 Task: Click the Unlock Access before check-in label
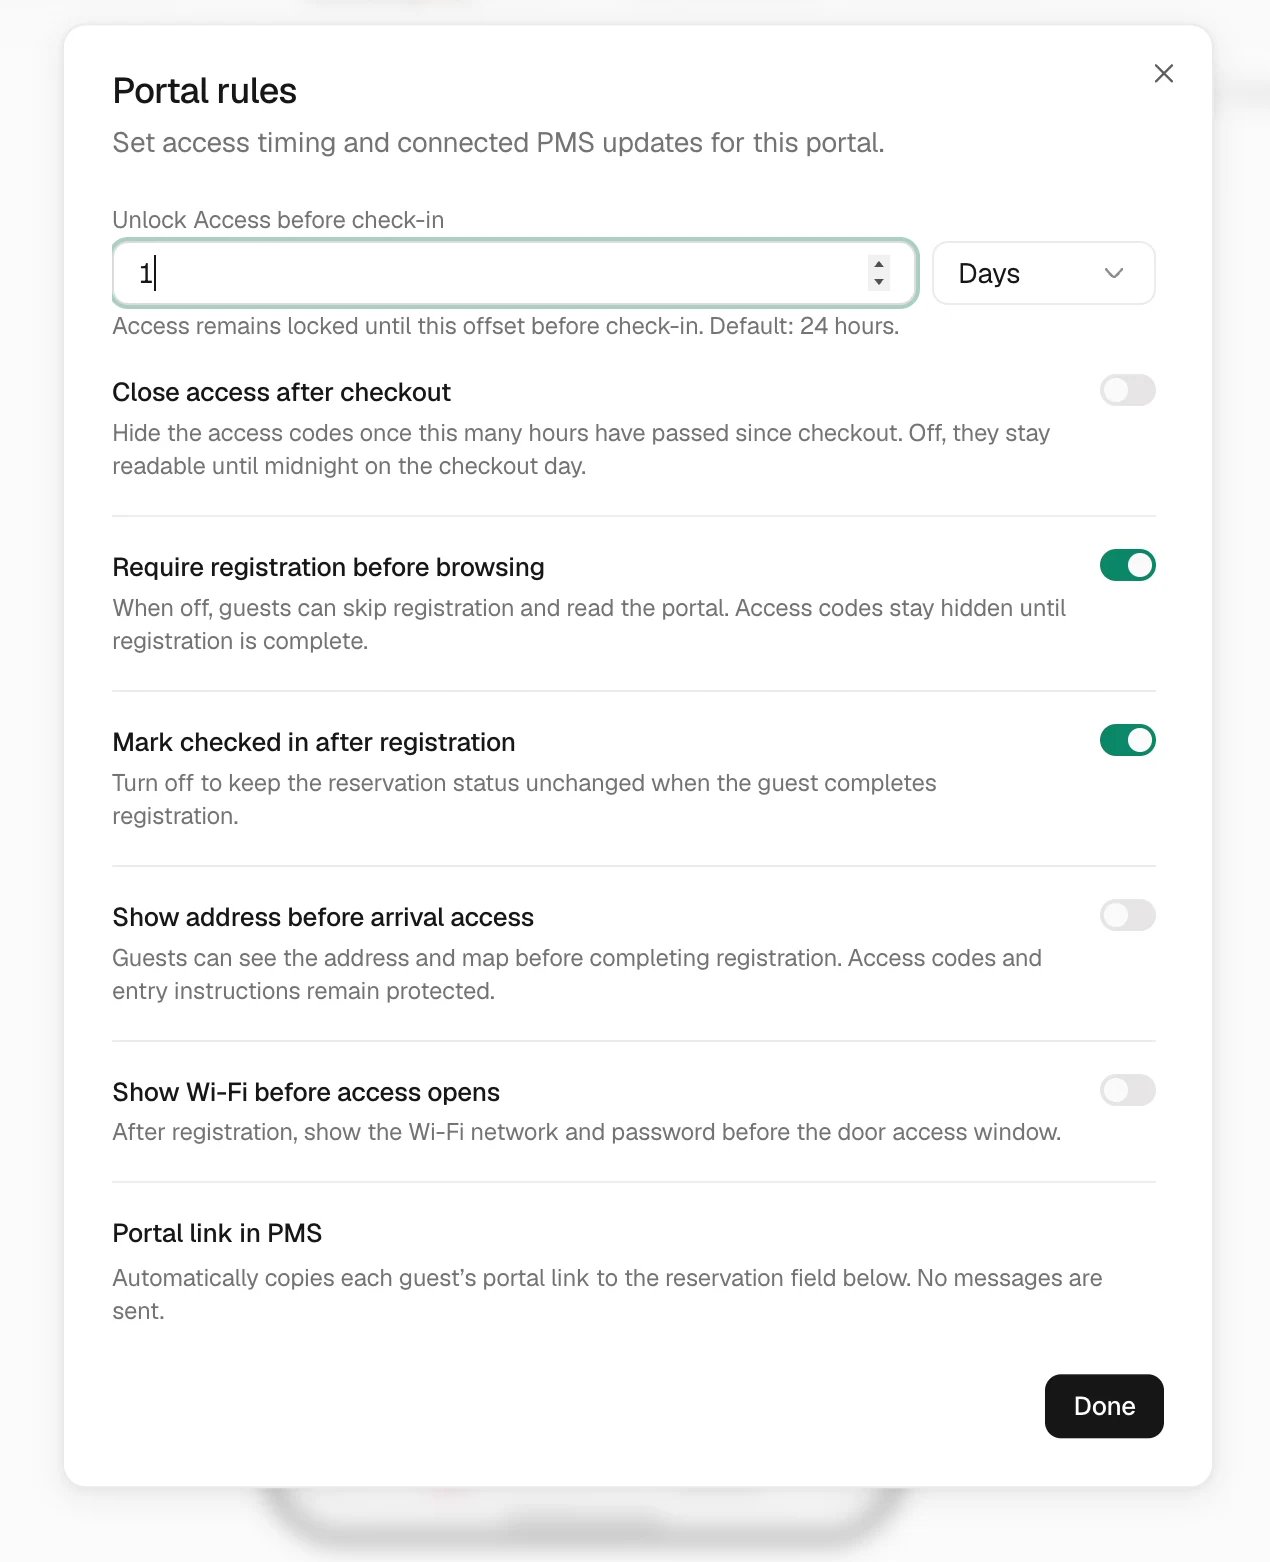[278, 220]
